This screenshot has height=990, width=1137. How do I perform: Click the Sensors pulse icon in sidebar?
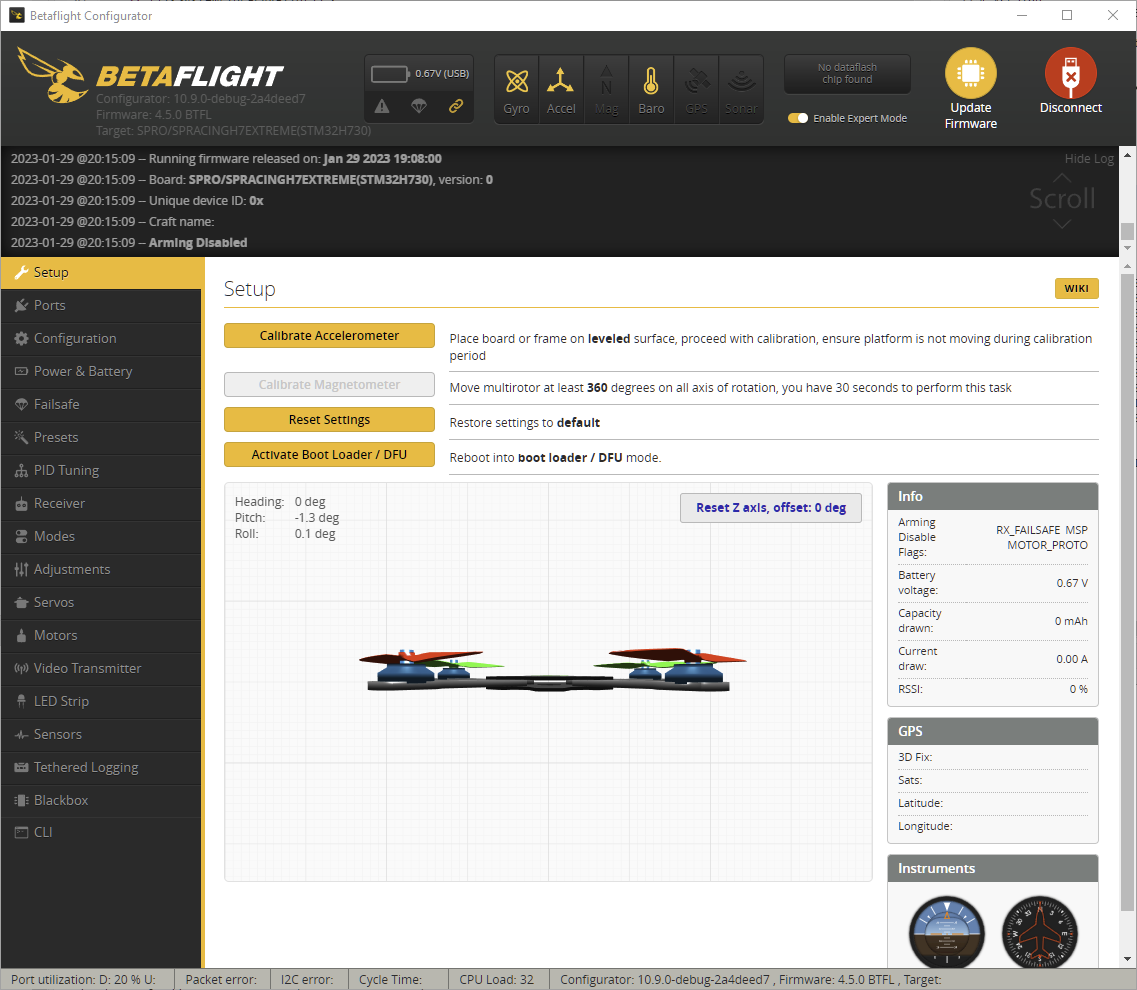point(21,735)
